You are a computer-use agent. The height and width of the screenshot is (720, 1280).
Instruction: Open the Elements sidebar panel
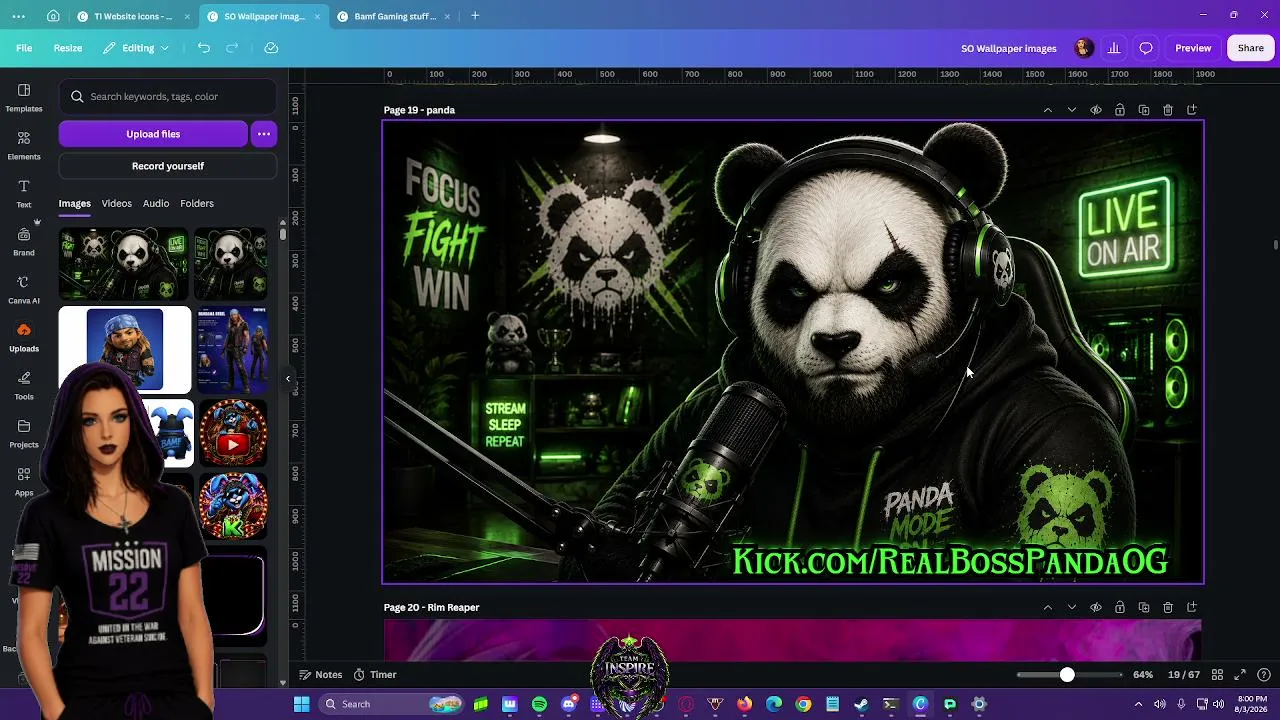(x=24, y=145)
